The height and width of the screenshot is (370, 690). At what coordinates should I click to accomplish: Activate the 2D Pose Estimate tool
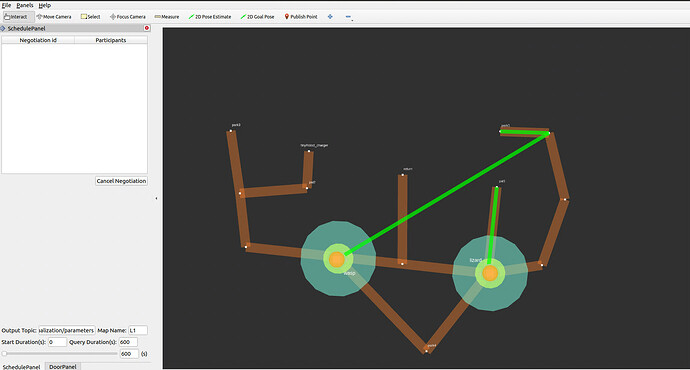(x=210, y=17)
